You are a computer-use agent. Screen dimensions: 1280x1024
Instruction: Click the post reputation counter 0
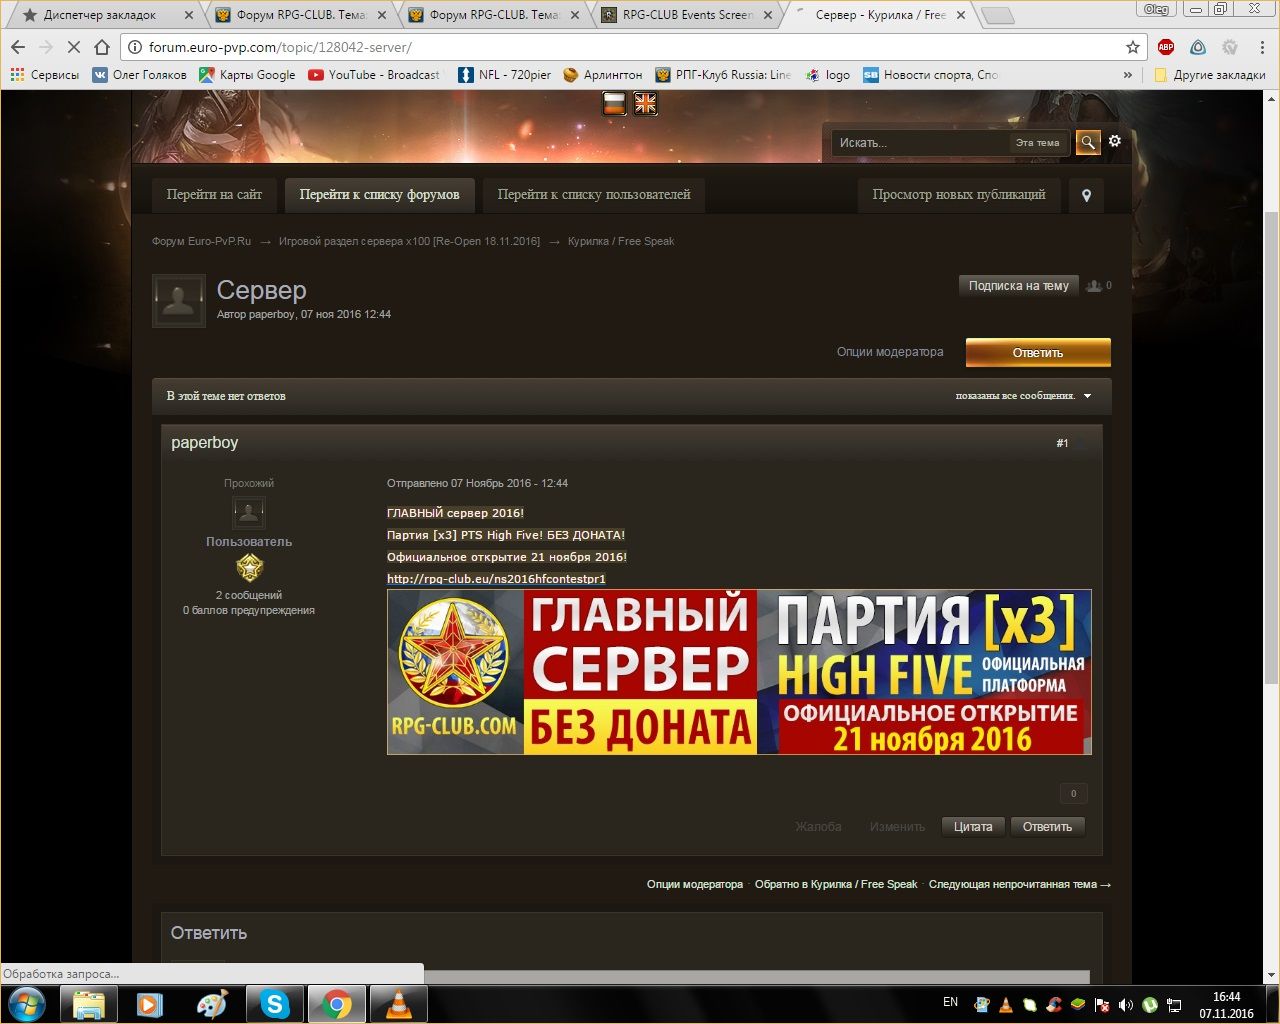point(1073,794)
